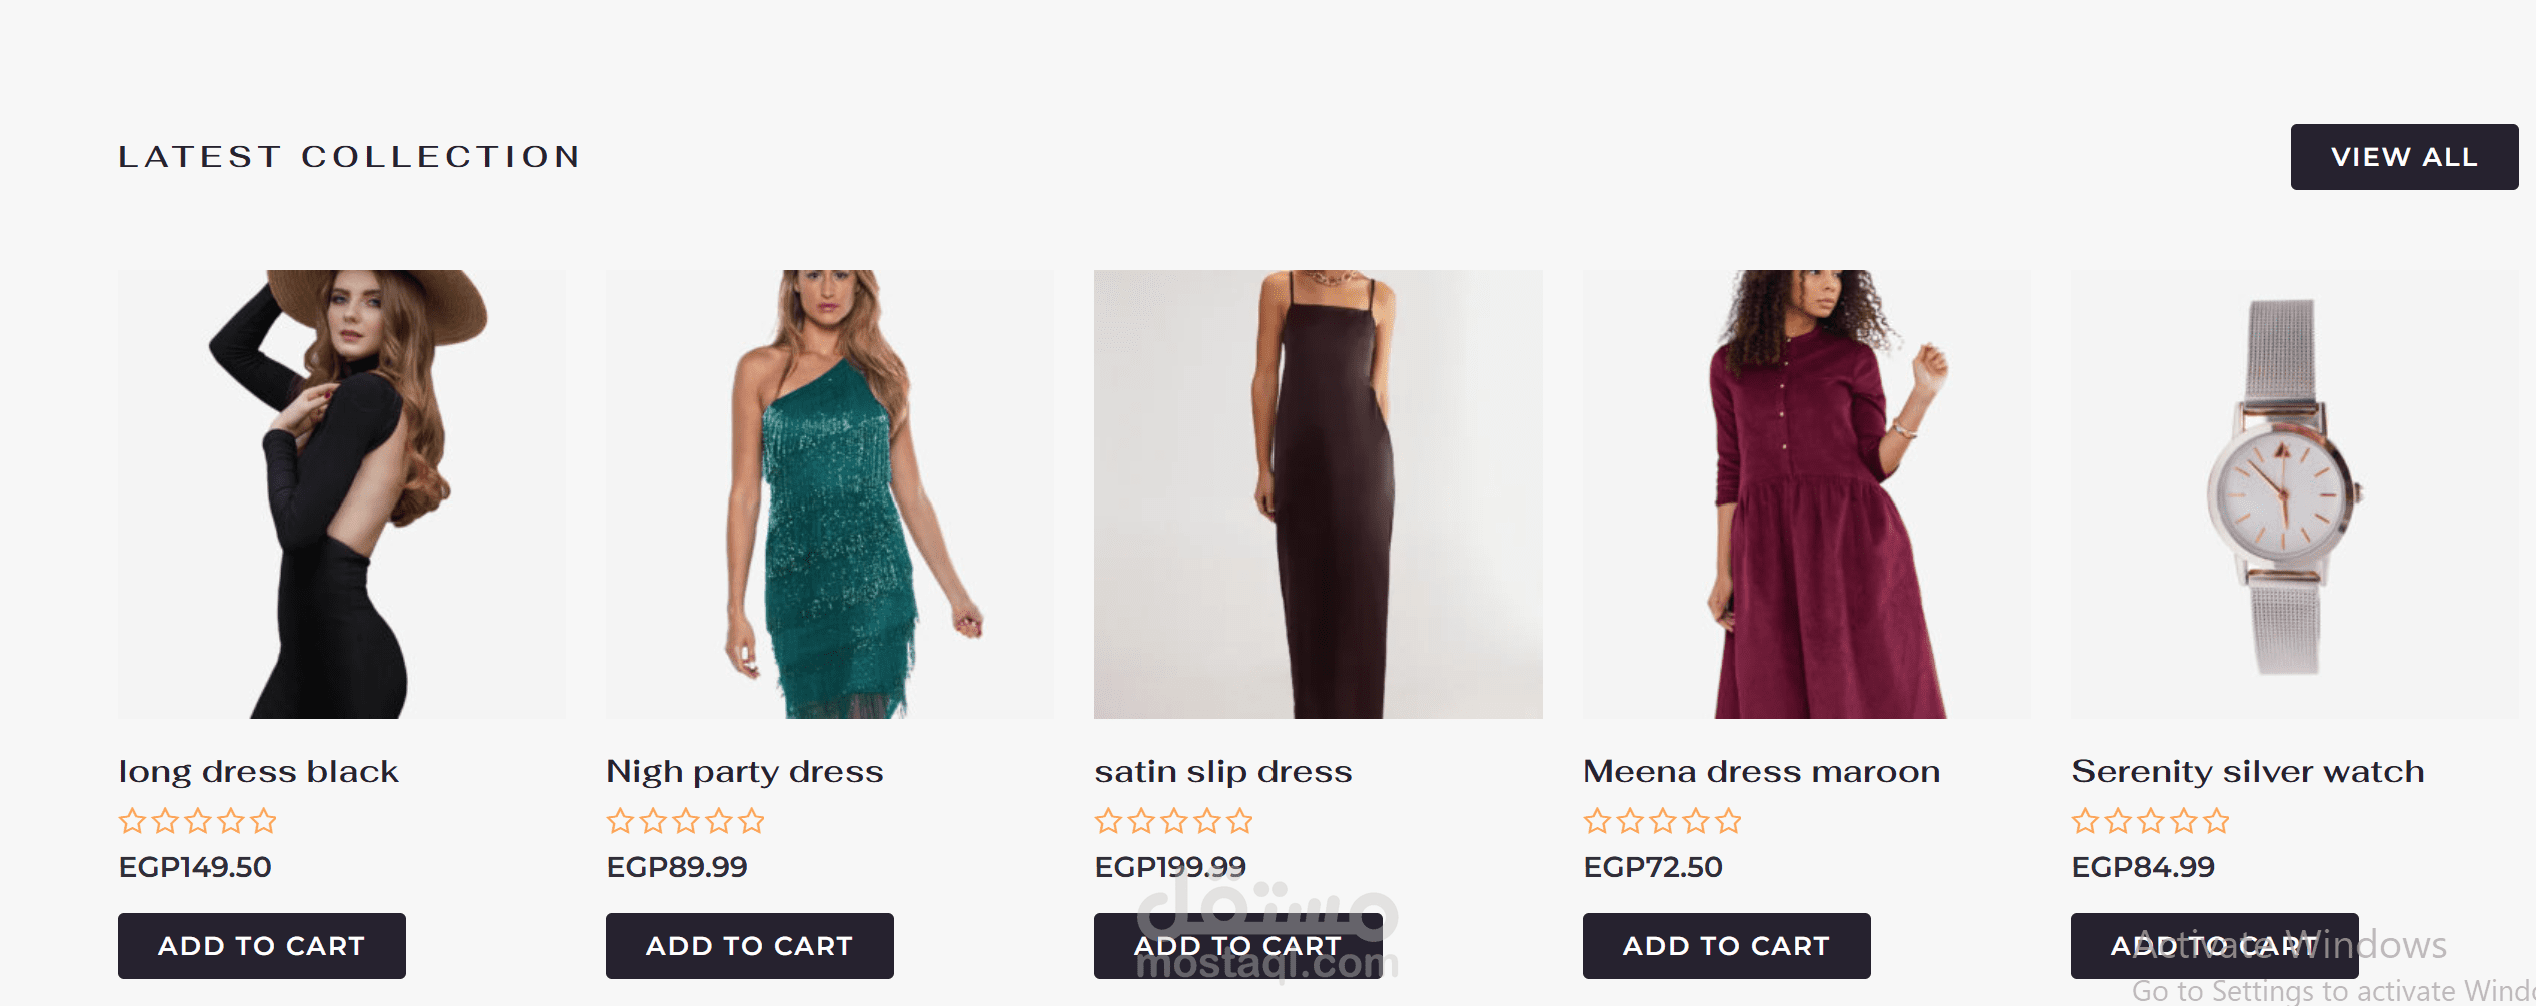
Task: Open the Meena dress maroon image
Action: coord(1806,494)
